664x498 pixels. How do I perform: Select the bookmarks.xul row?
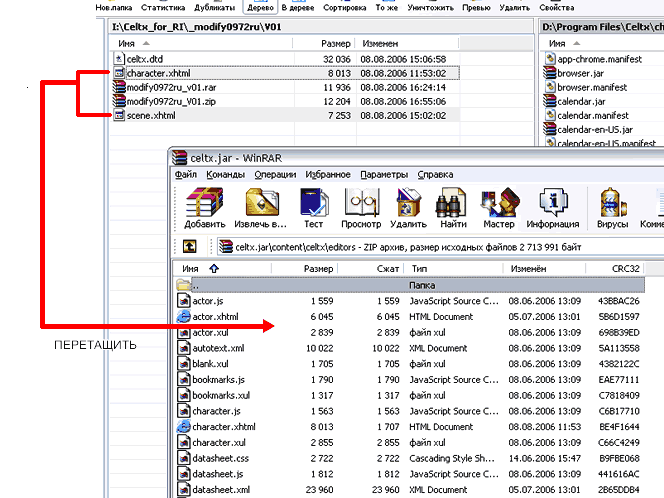coord(410,395)
